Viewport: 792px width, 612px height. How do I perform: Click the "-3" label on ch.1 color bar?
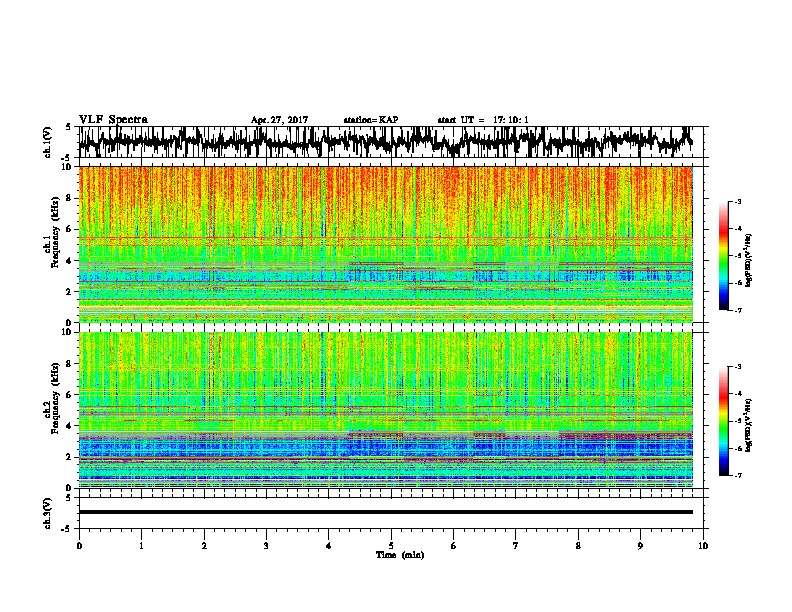[737, 201]
